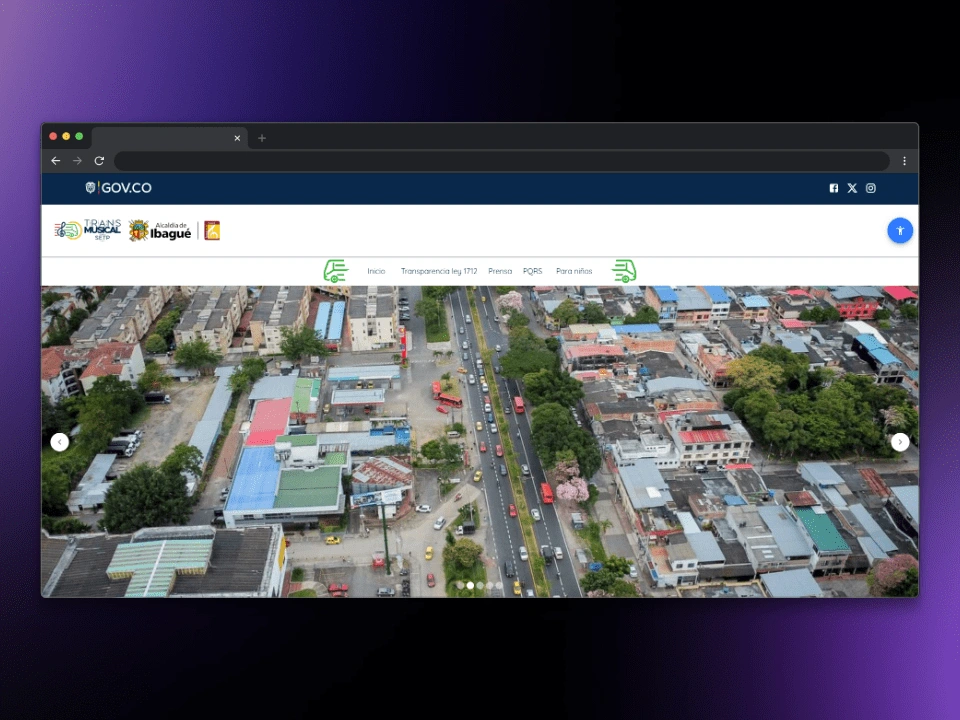The image size is (960, 720).
Task: Go to the Inicio menu item
Action: tap(376, 271)
